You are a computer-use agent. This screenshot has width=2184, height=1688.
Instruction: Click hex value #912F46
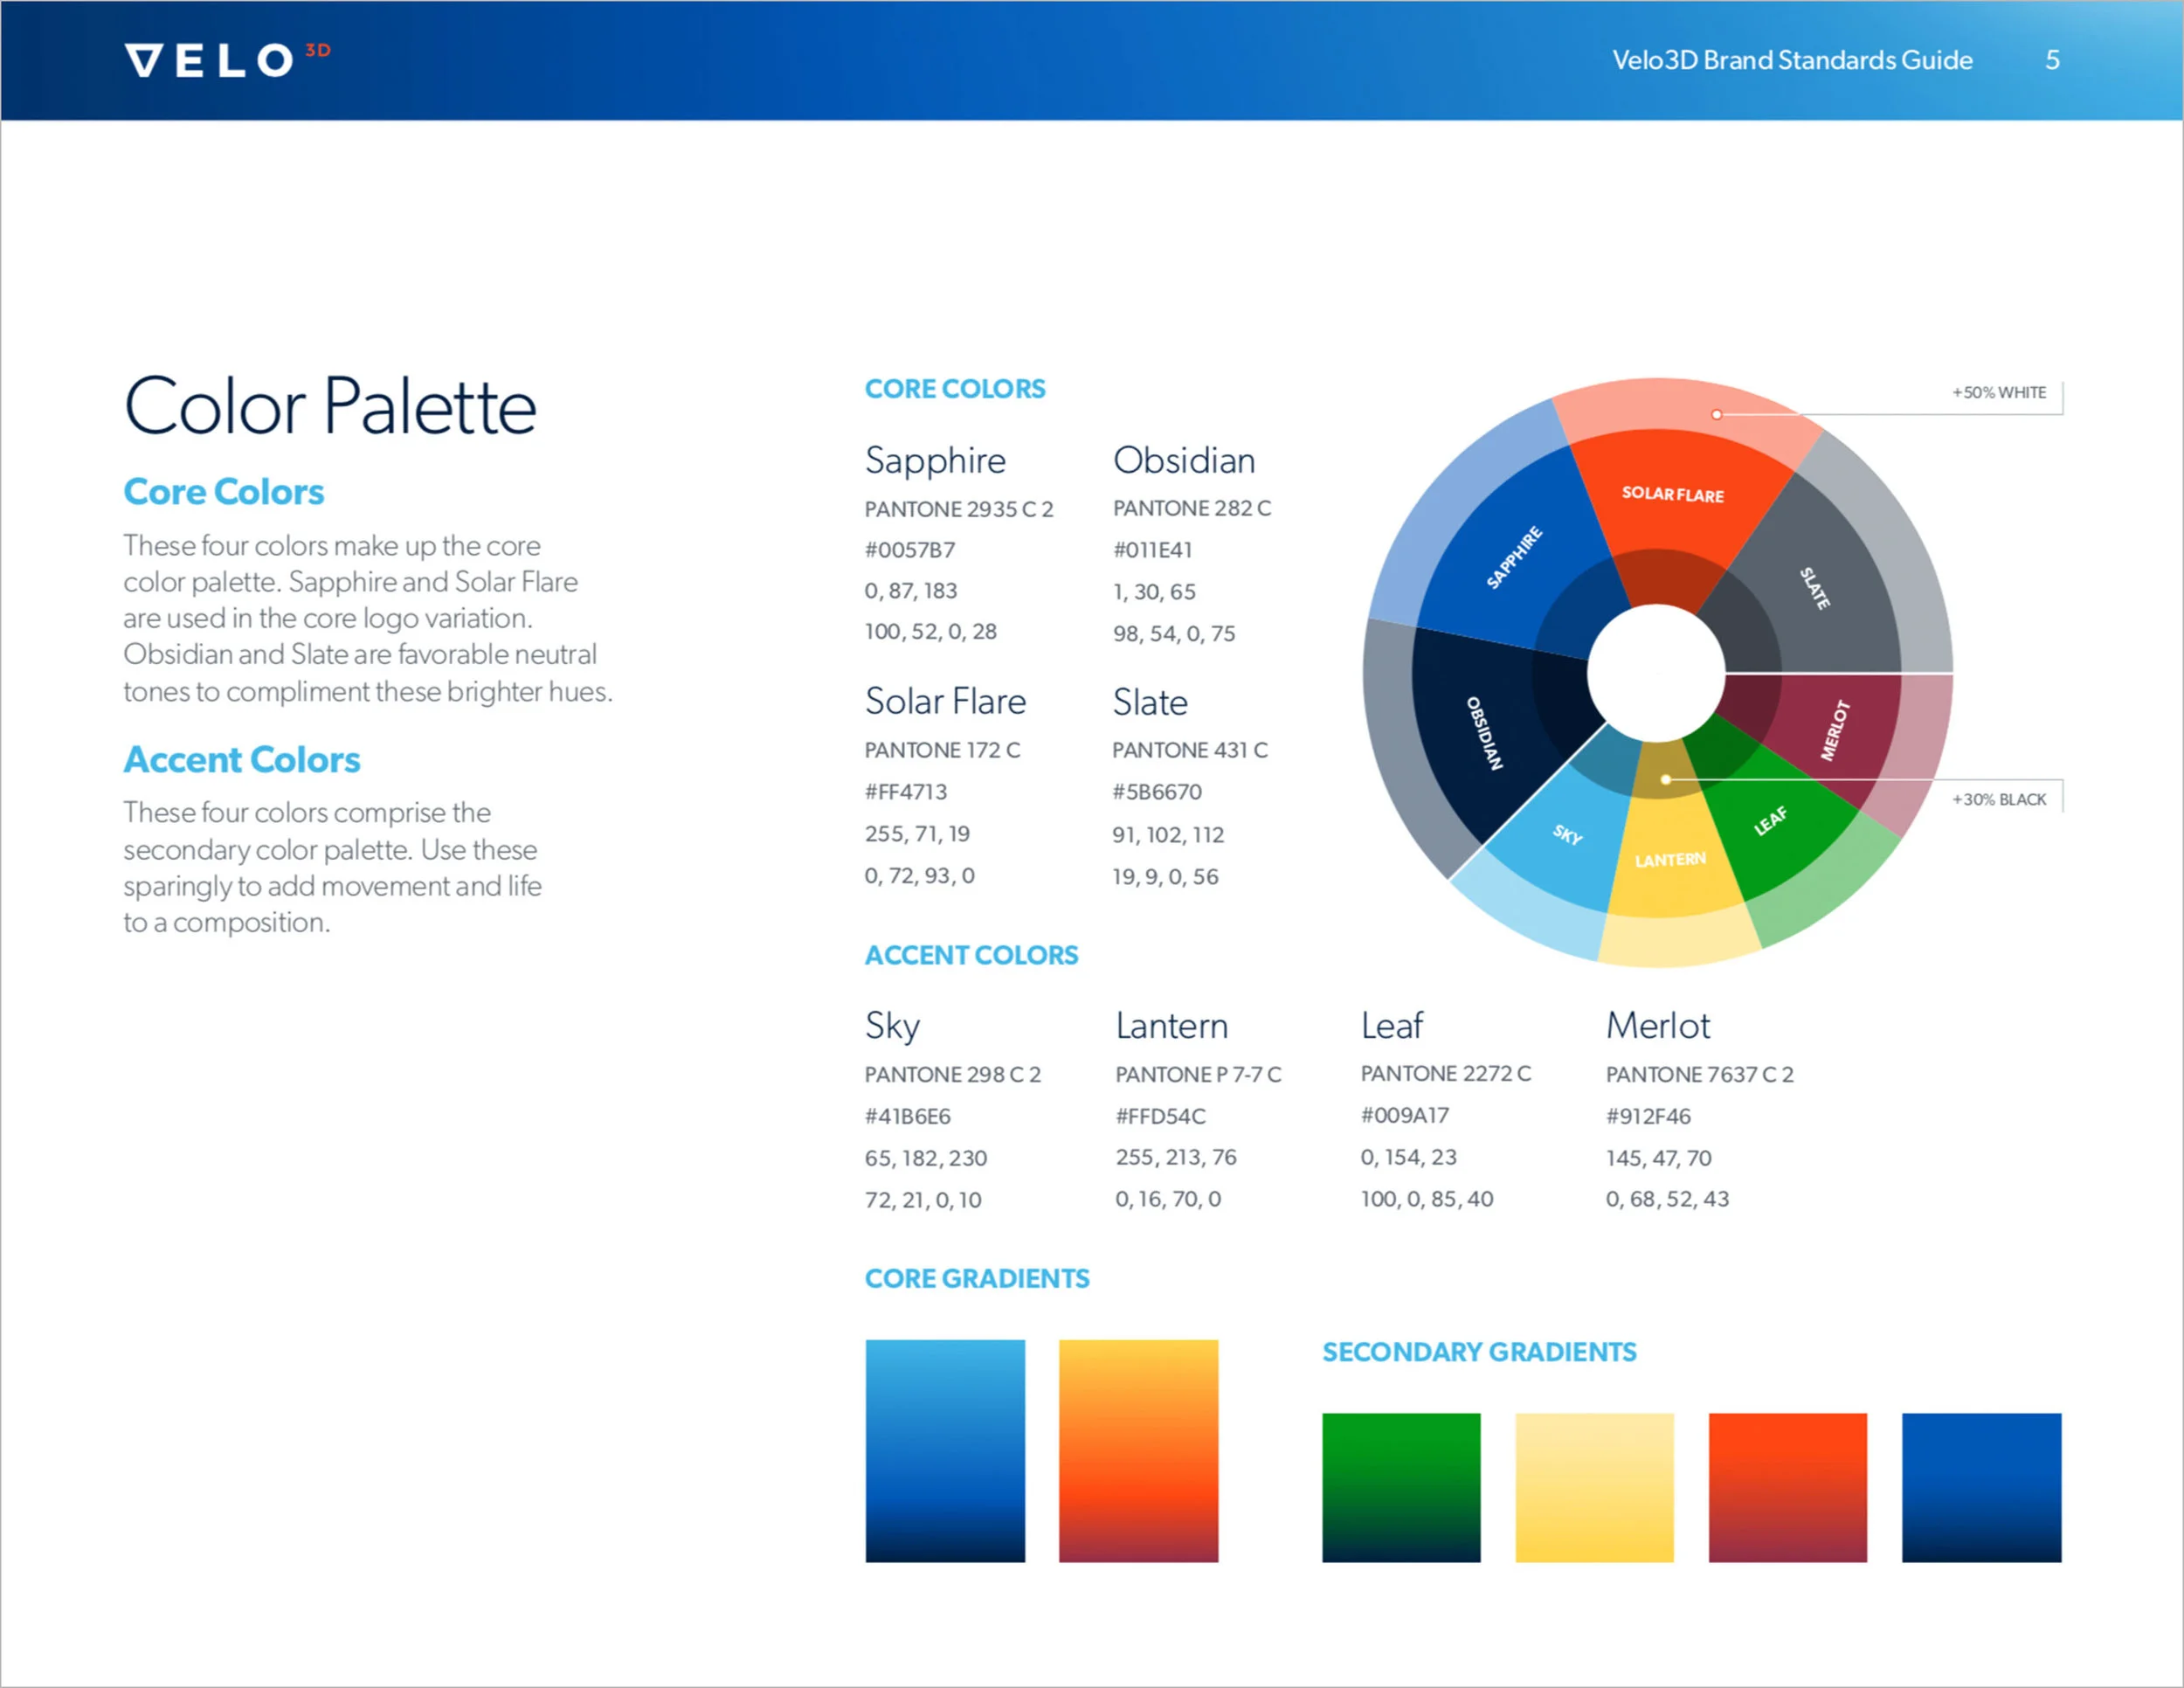[1648, 1116]
